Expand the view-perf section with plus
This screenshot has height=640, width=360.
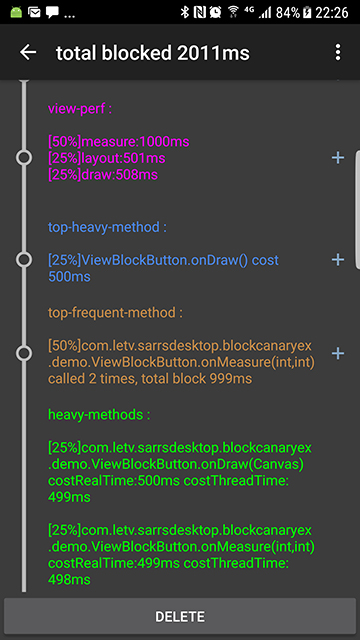pyautogui.click(x=338, y=158)
